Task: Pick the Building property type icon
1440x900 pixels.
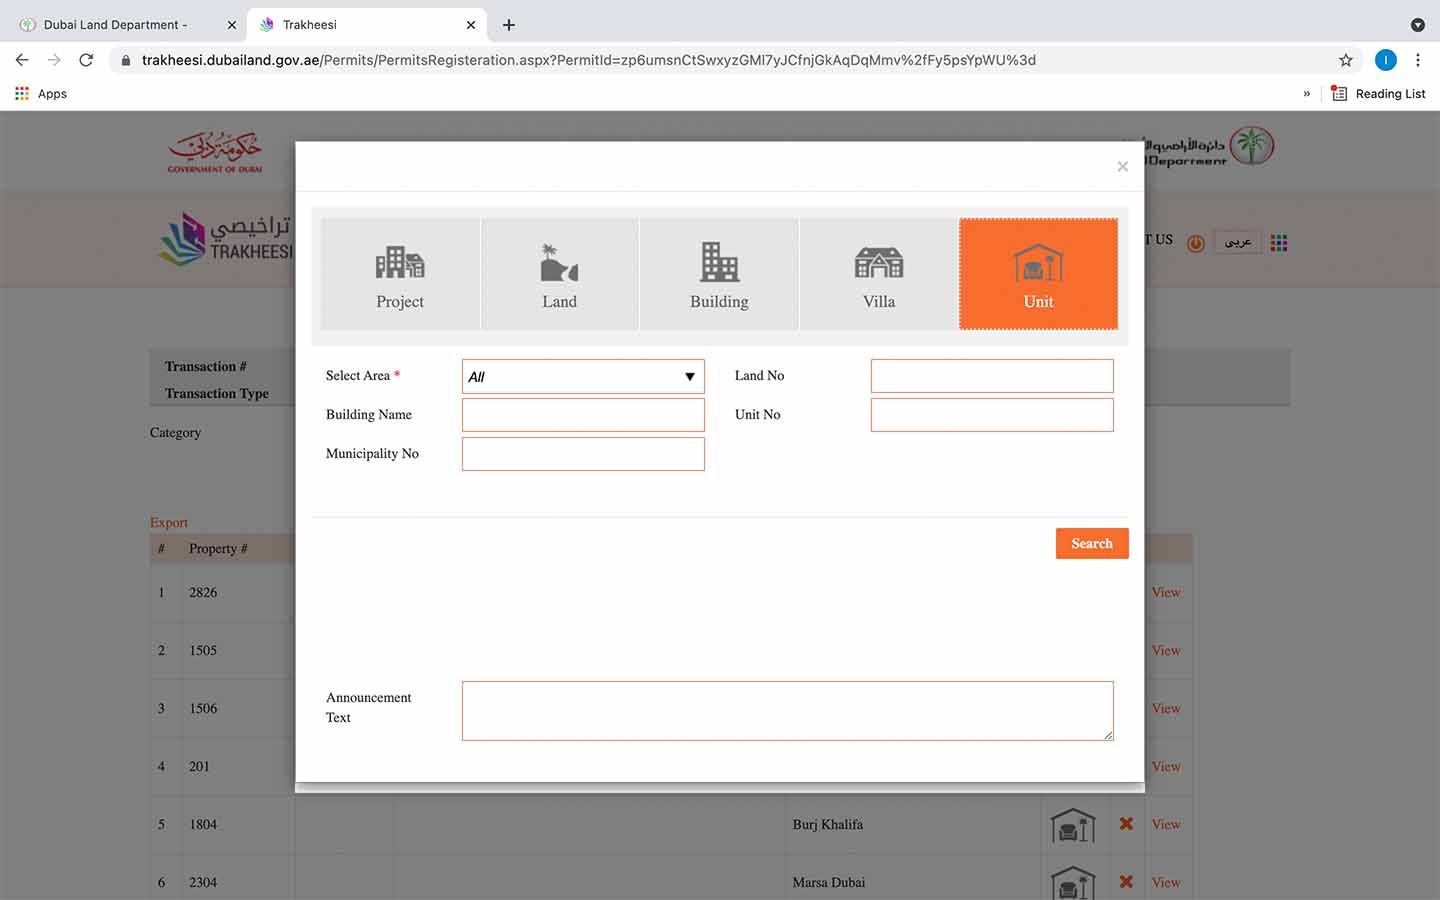Action: pos(719,274)
